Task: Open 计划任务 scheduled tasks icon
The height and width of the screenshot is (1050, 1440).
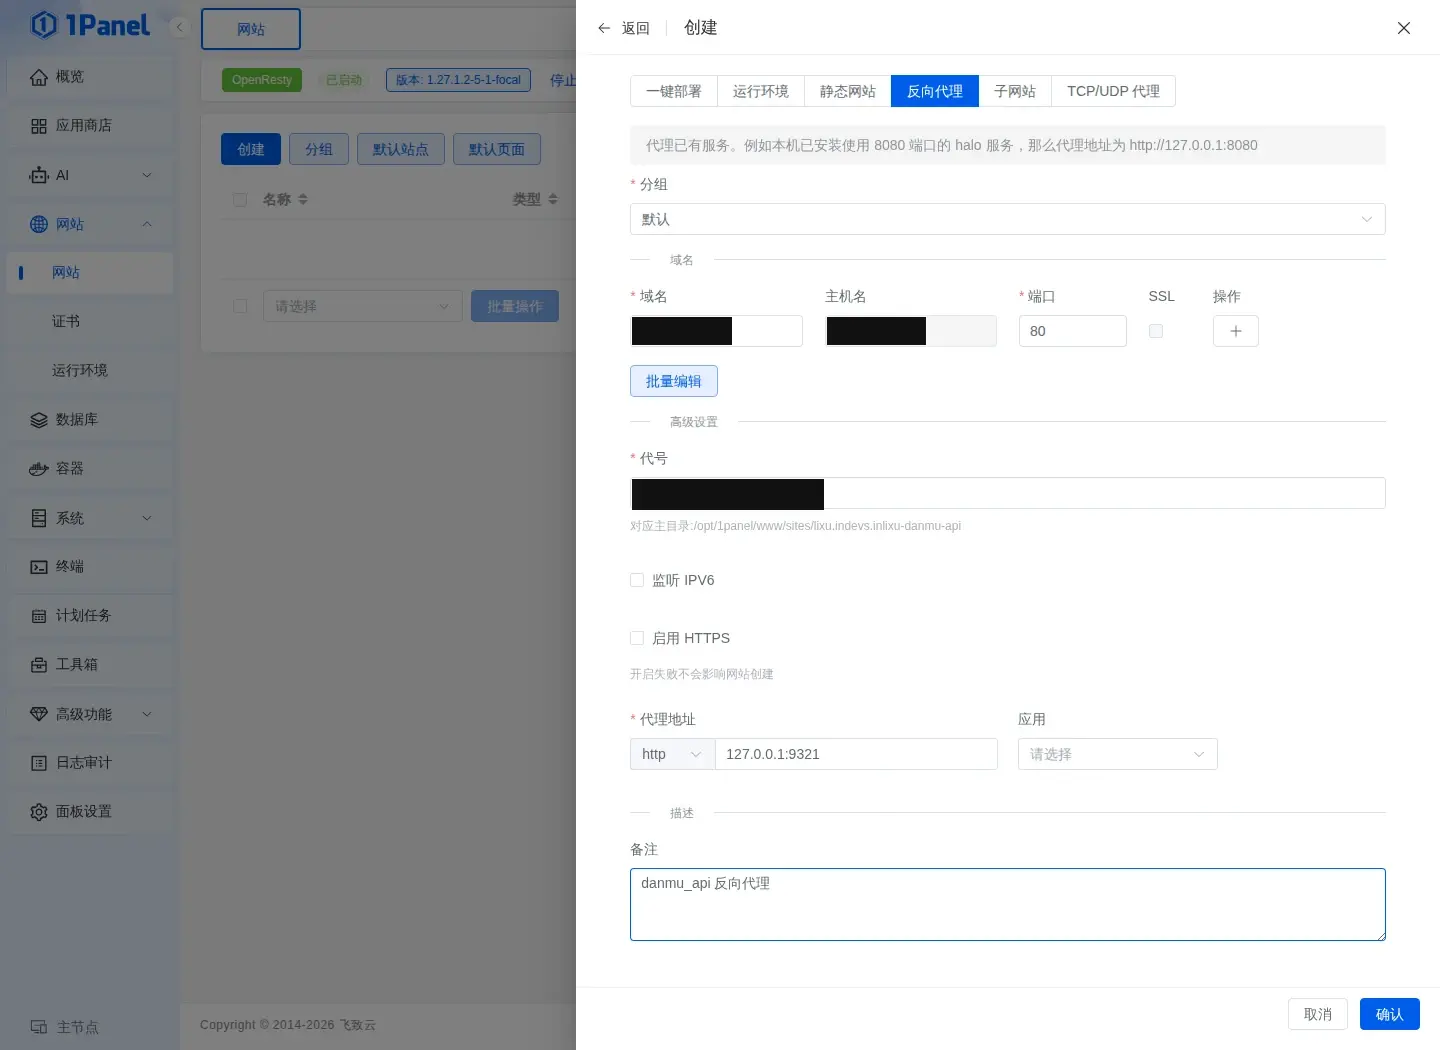Action: click(x=39, y=616)
